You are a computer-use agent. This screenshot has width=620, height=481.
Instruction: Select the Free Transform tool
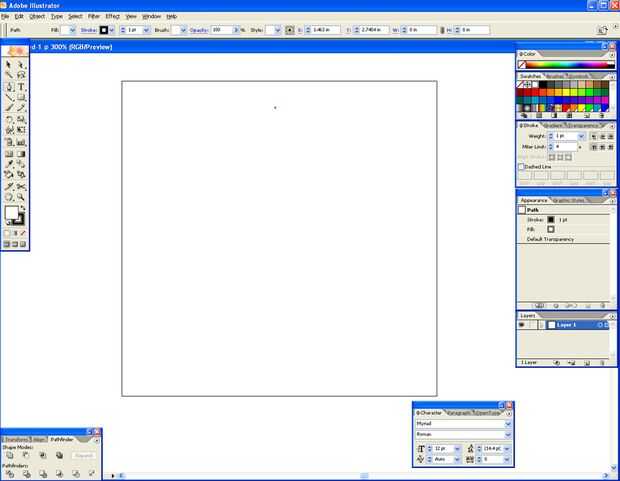tap(21, 130)
